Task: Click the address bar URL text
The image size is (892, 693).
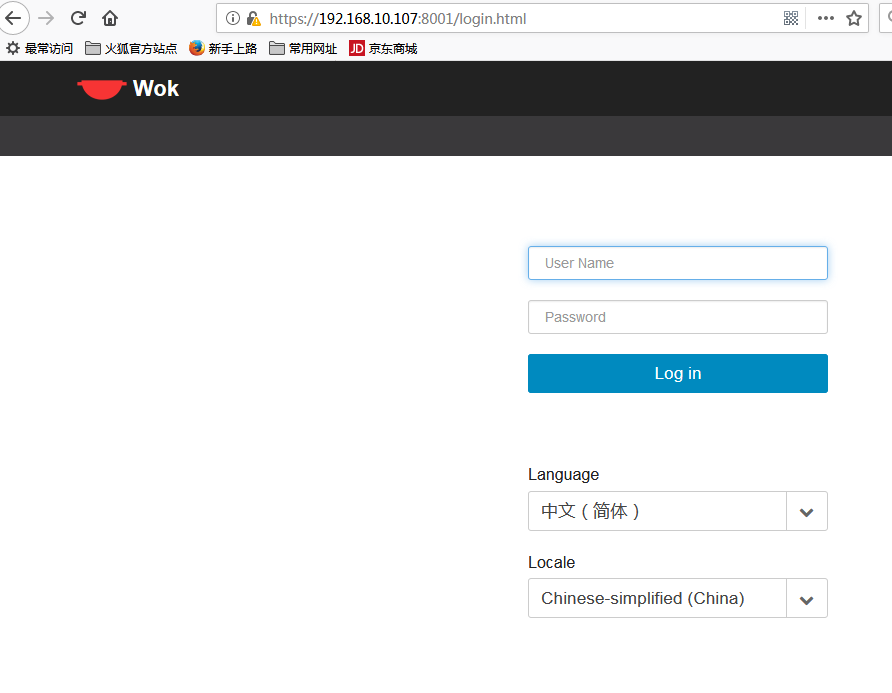Action: [398, 19]
